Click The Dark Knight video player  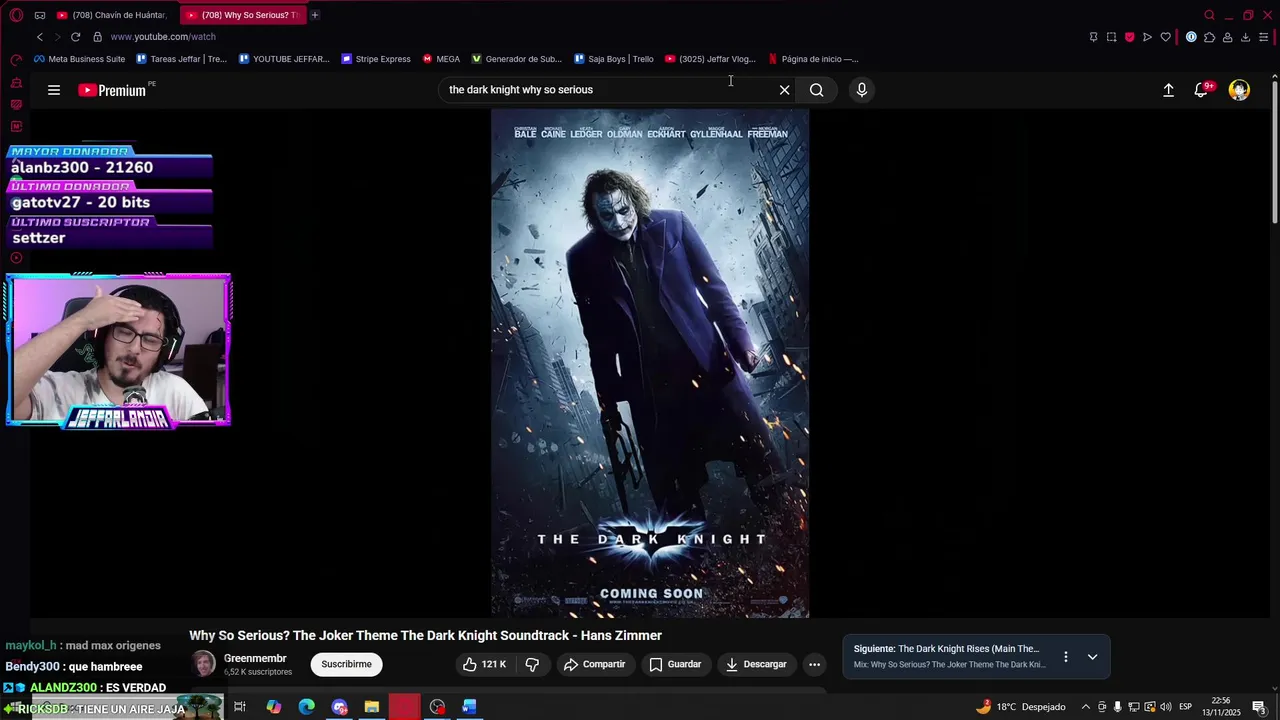pyautogui.click(x=650, y=363)
